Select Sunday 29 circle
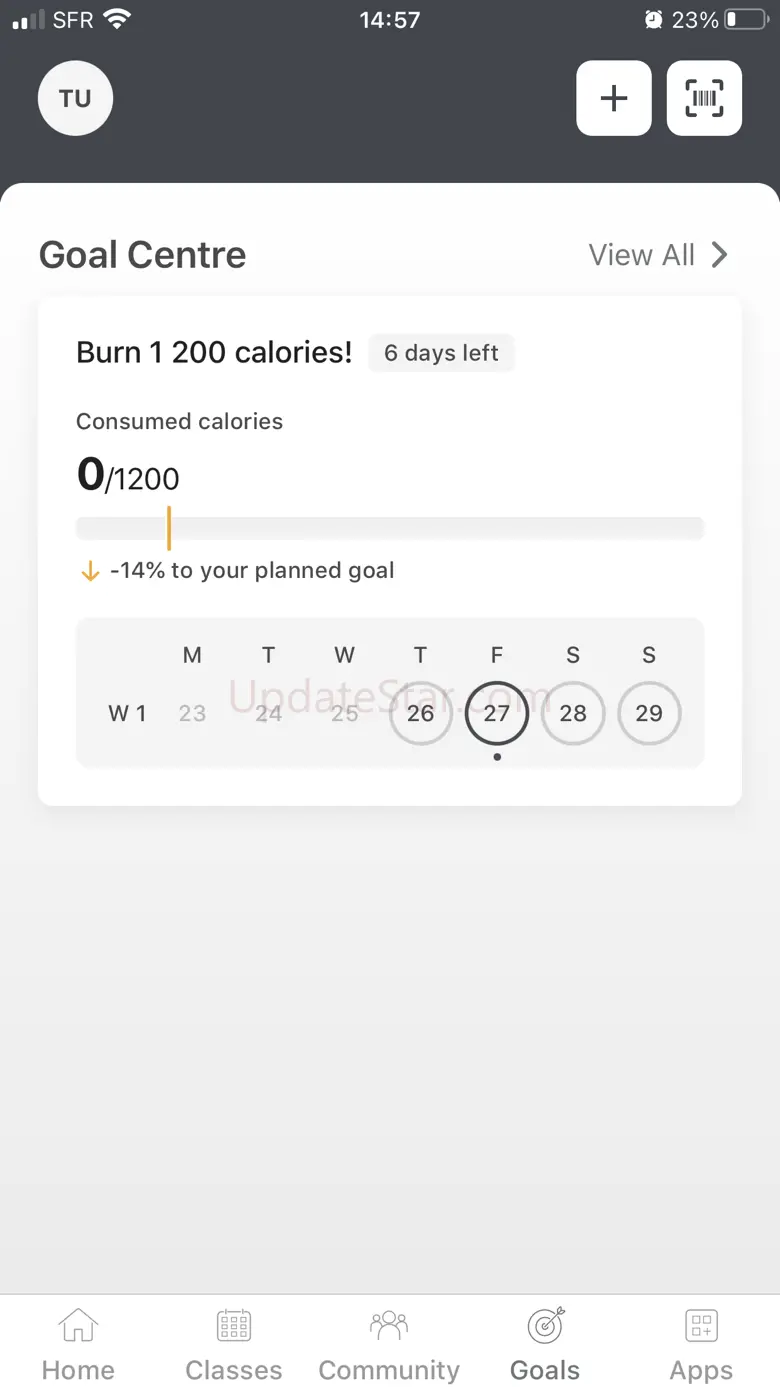Image resolution: width=780 pixels, height=1387 pixels. (649, 714)
